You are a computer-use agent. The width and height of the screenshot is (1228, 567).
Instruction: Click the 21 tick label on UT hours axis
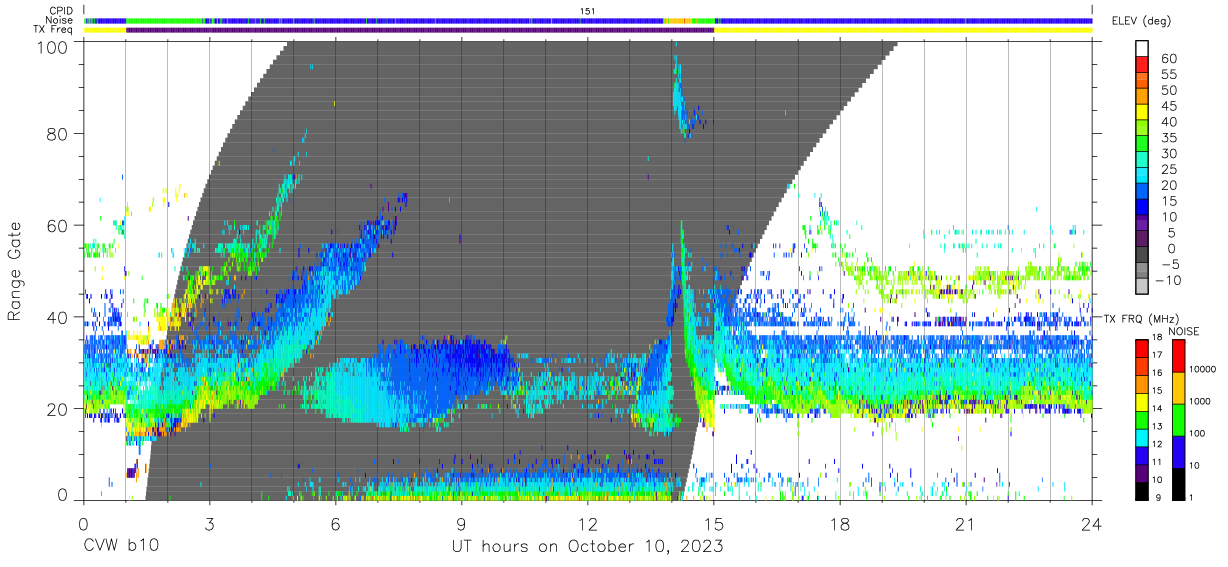click(966, 524)
